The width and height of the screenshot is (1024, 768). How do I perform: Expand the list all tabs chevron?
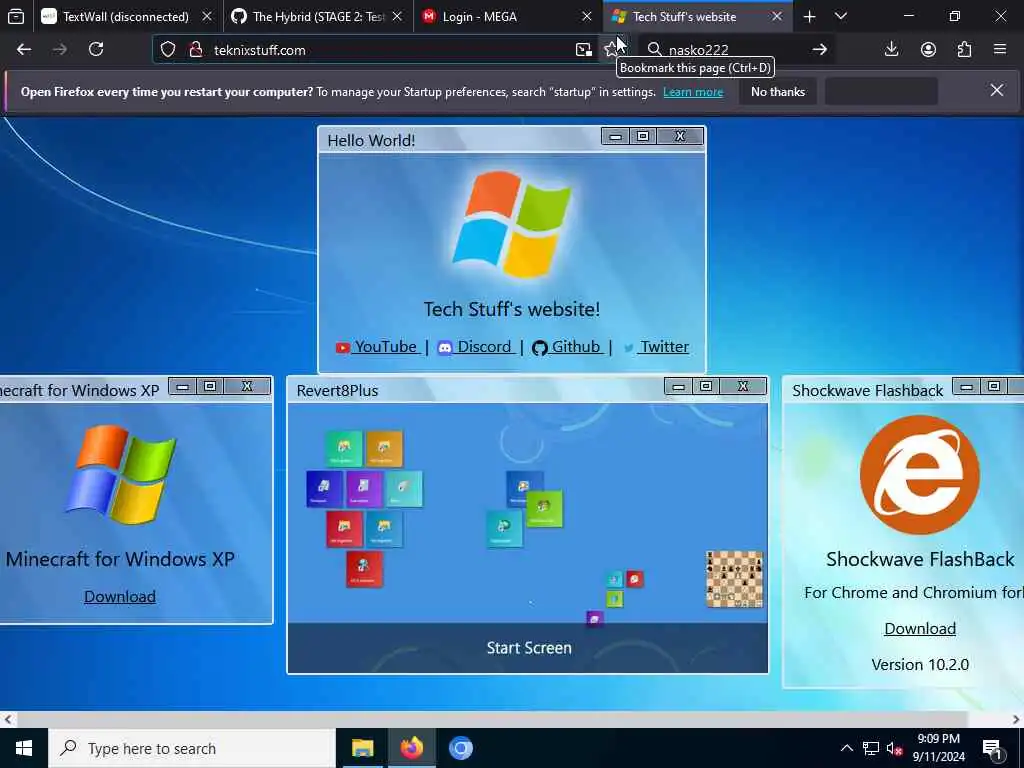click(x=841, y=16)
